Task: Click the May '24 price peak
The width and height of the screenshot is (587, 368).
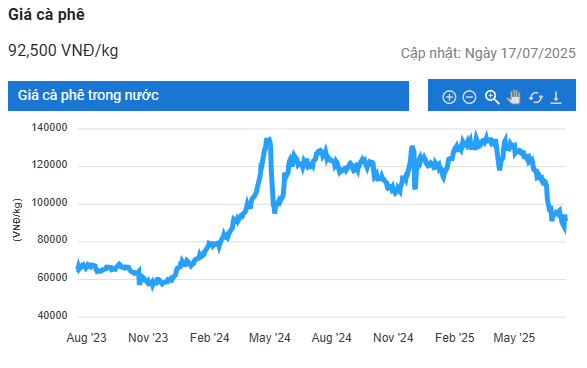Action: 268,140
